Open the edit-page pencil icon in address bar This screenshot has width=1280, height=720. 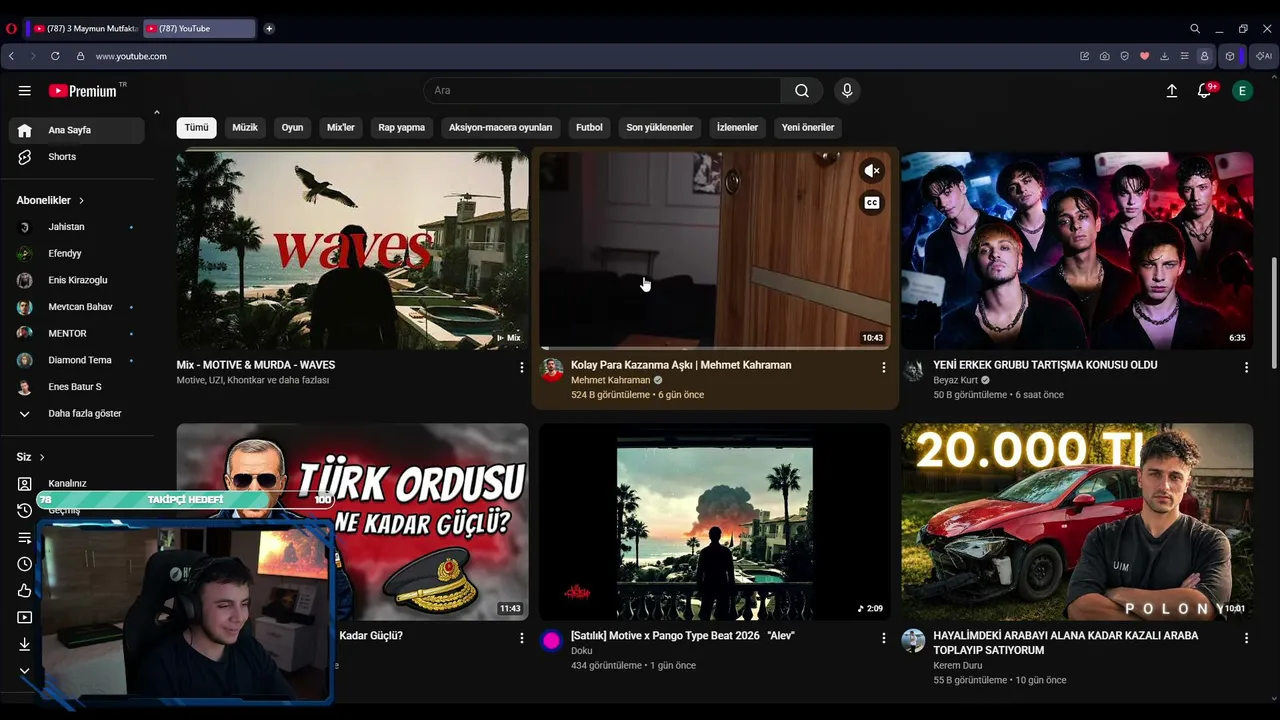coord(1084,56)
